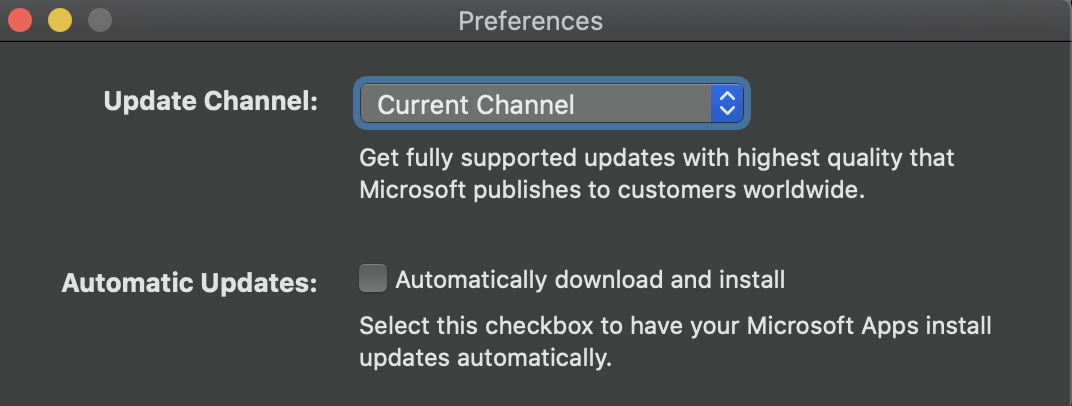Click the "updates automatically." text line
Viewport: 1072px width, 406px height.
click(x=485, y=358)
